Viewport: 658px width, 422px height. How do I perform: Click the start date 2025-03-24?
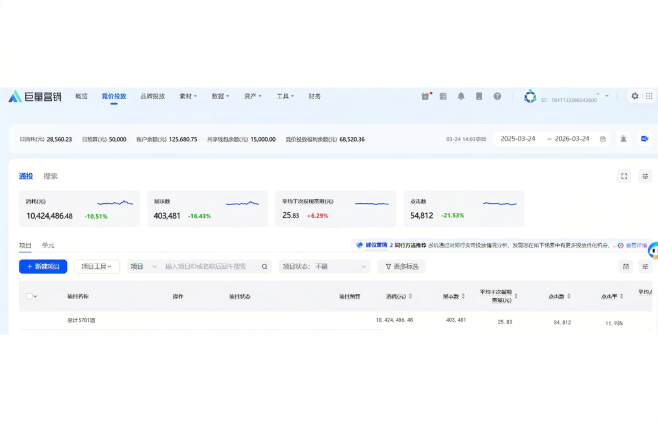pyautogui.click(x=518, y=139)
